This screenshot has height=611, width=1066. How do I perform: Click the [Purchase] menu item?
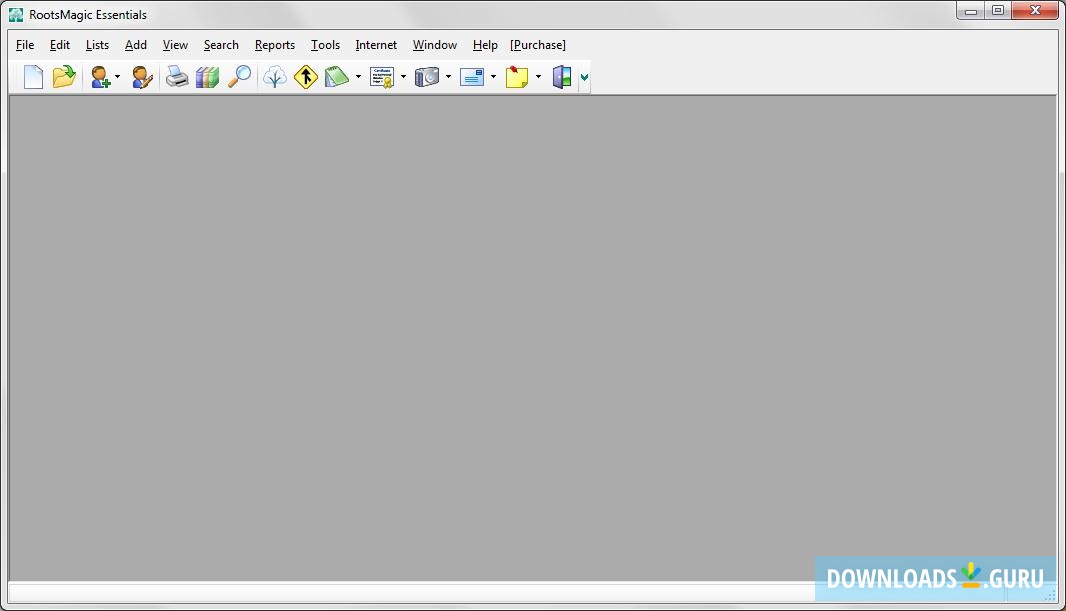(538, 45)
